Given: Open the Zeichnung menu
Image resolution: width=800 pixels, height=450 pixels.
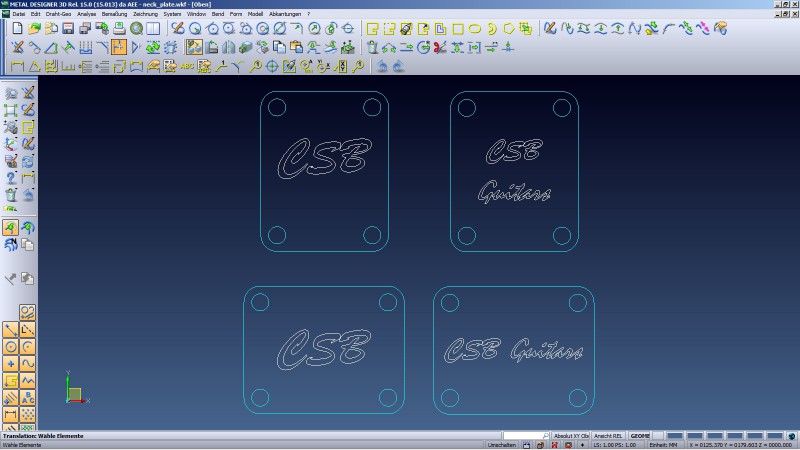Looking at the screenshot, I should click(x=145, y=15).
